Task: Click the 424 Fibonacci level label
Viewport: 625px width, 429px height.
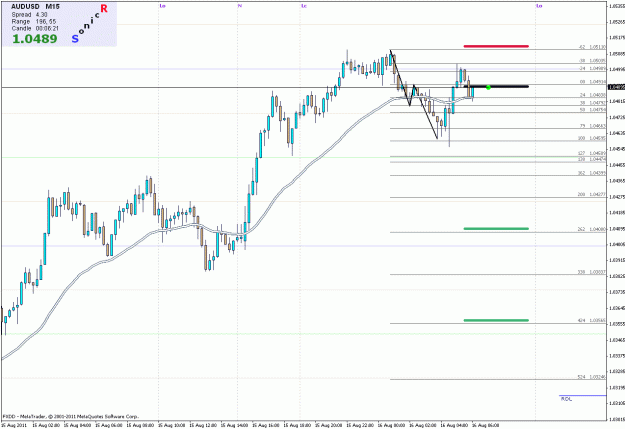Action: [x=592, y=321]
